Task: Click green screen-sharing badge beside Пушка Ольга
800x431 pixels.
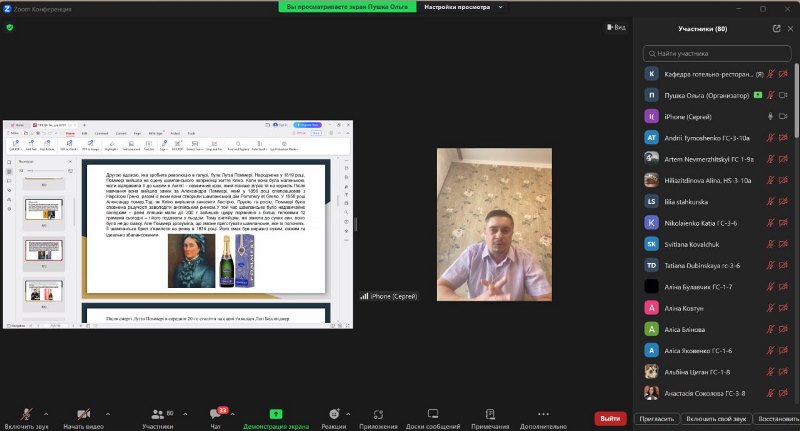Action: coord(758,95)
